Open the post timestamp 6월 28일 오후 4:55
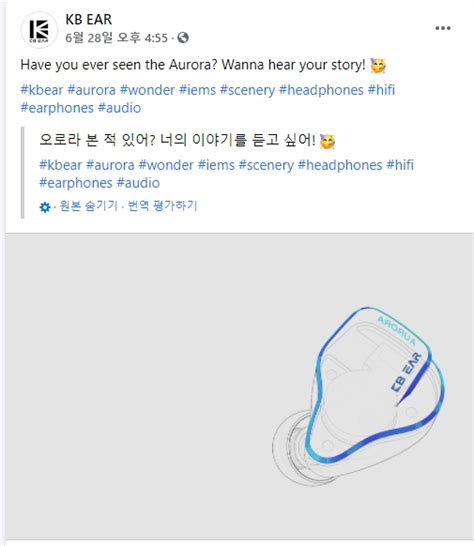This screenshot has height=546, width=474. (117, 38)
